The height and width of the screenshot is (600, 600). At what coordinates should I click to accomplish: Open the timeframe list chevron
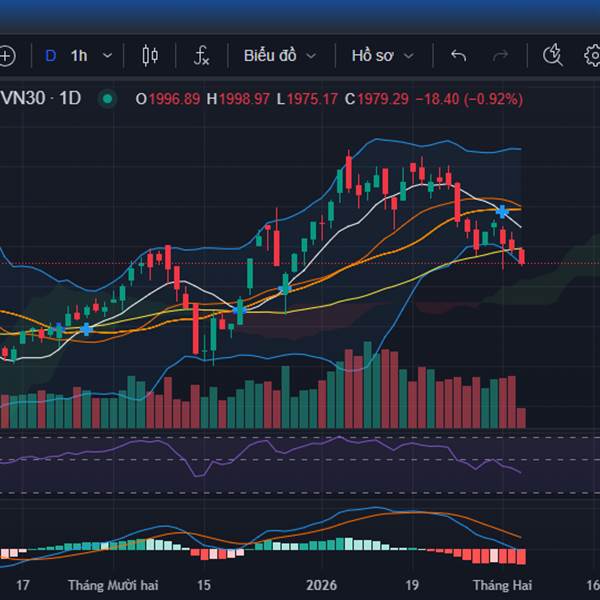[x=108, y=56]
